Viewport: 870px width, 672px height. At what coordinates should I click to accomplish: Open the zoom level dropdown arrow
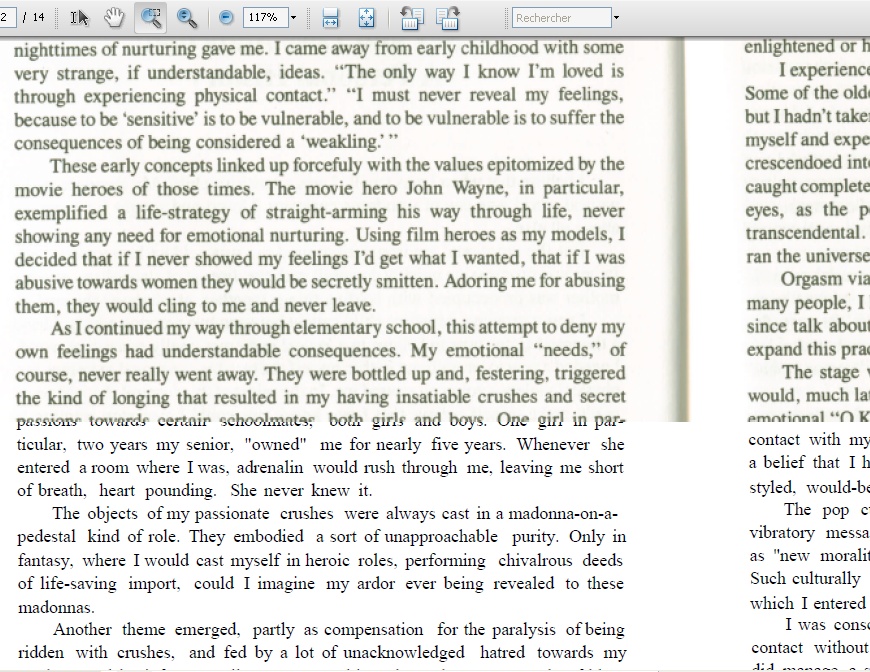point(293,18)
